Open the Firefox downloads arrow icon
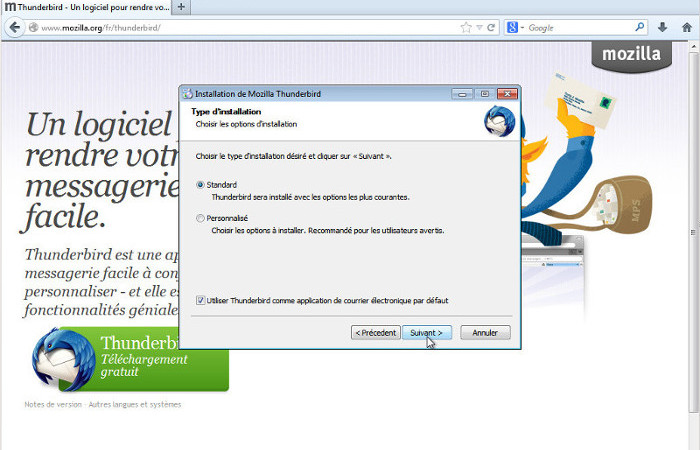Image resolution: width=700 pixels, height=450 pixels. pyautogui.click(x=662, y=27)
